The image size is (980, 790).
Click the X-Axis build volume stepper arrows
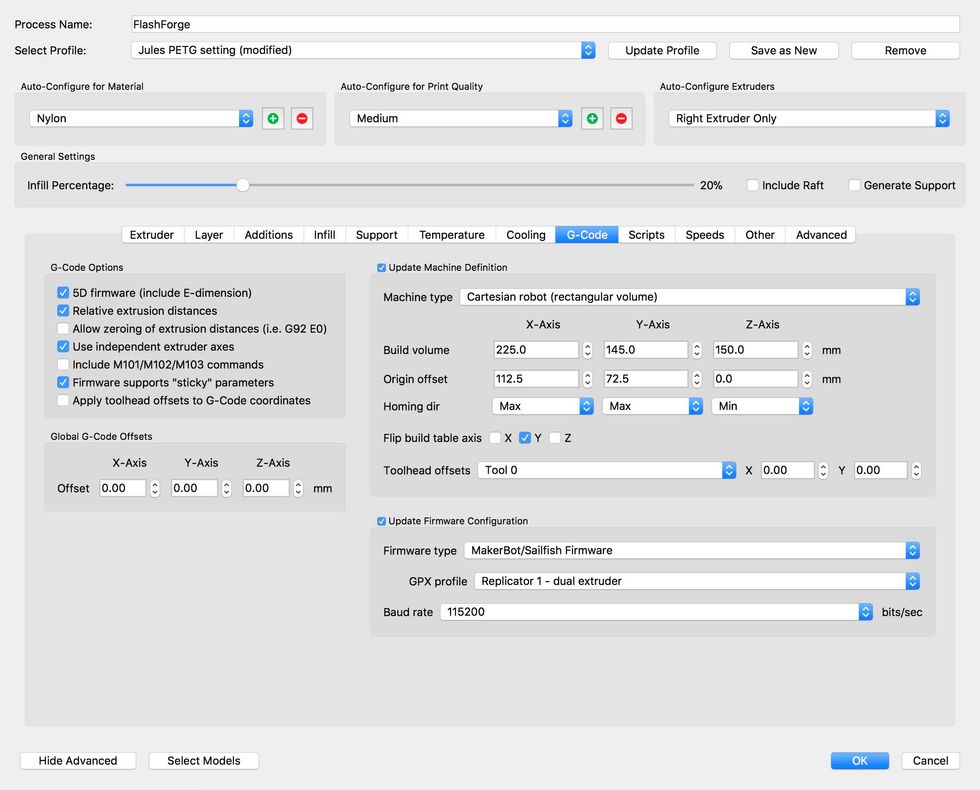(588, 350)
